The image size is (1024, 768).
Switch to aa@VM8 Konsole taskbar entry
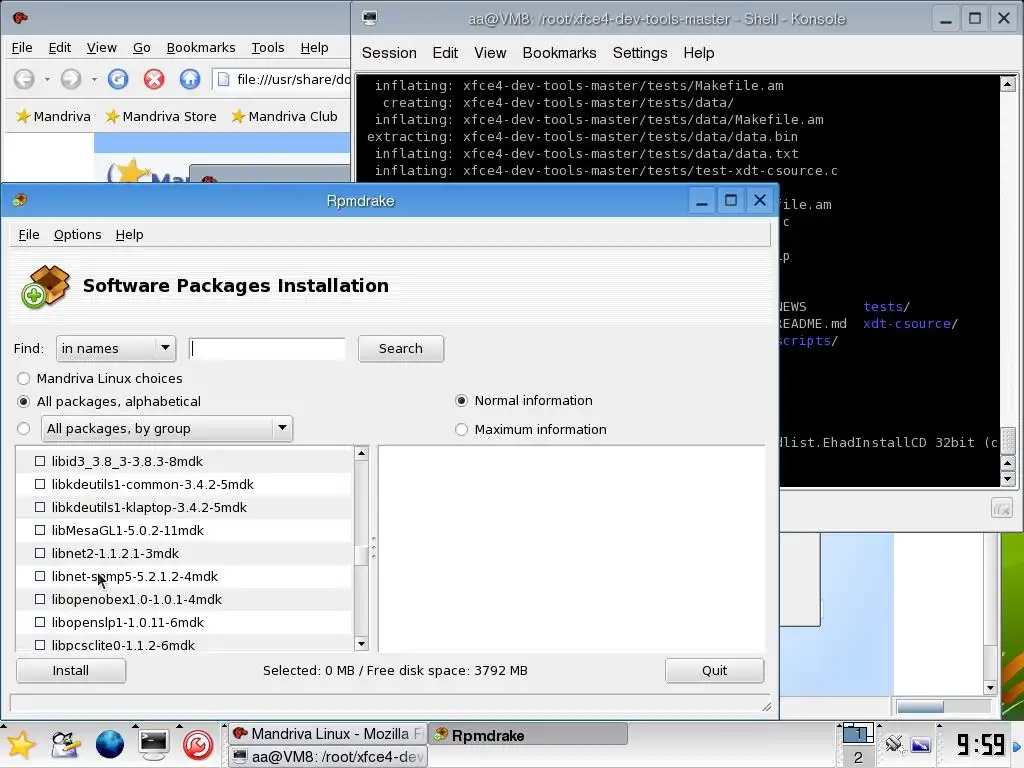point(327,757)
